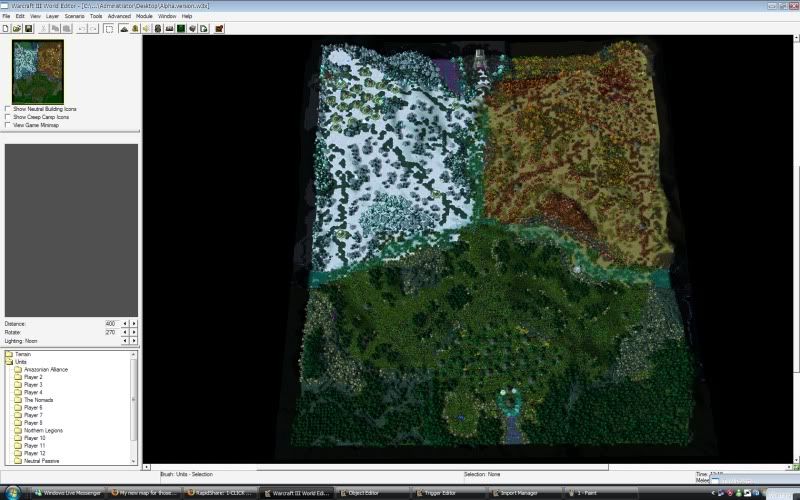Expand the Player 2 folder
The width and height of the screenshot is (800, 500).
pyautogui.click(x=18, y=377)
